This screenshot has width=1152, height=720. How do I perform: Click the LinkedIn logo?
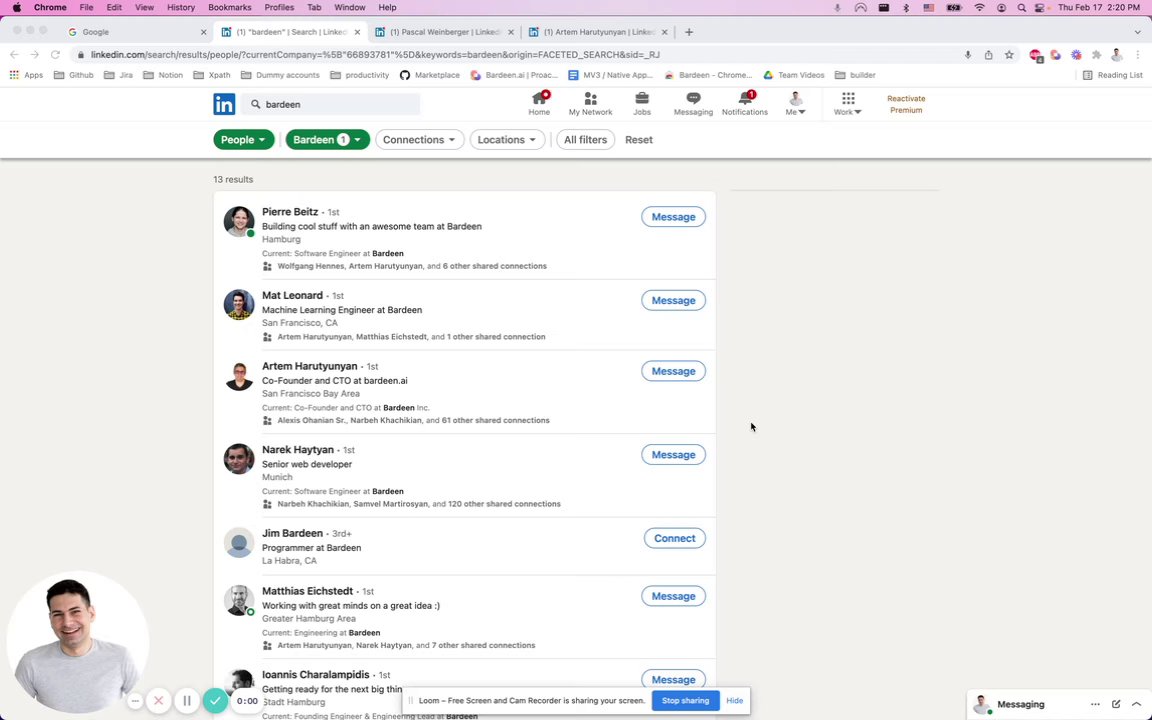click(x=224, y=104)
